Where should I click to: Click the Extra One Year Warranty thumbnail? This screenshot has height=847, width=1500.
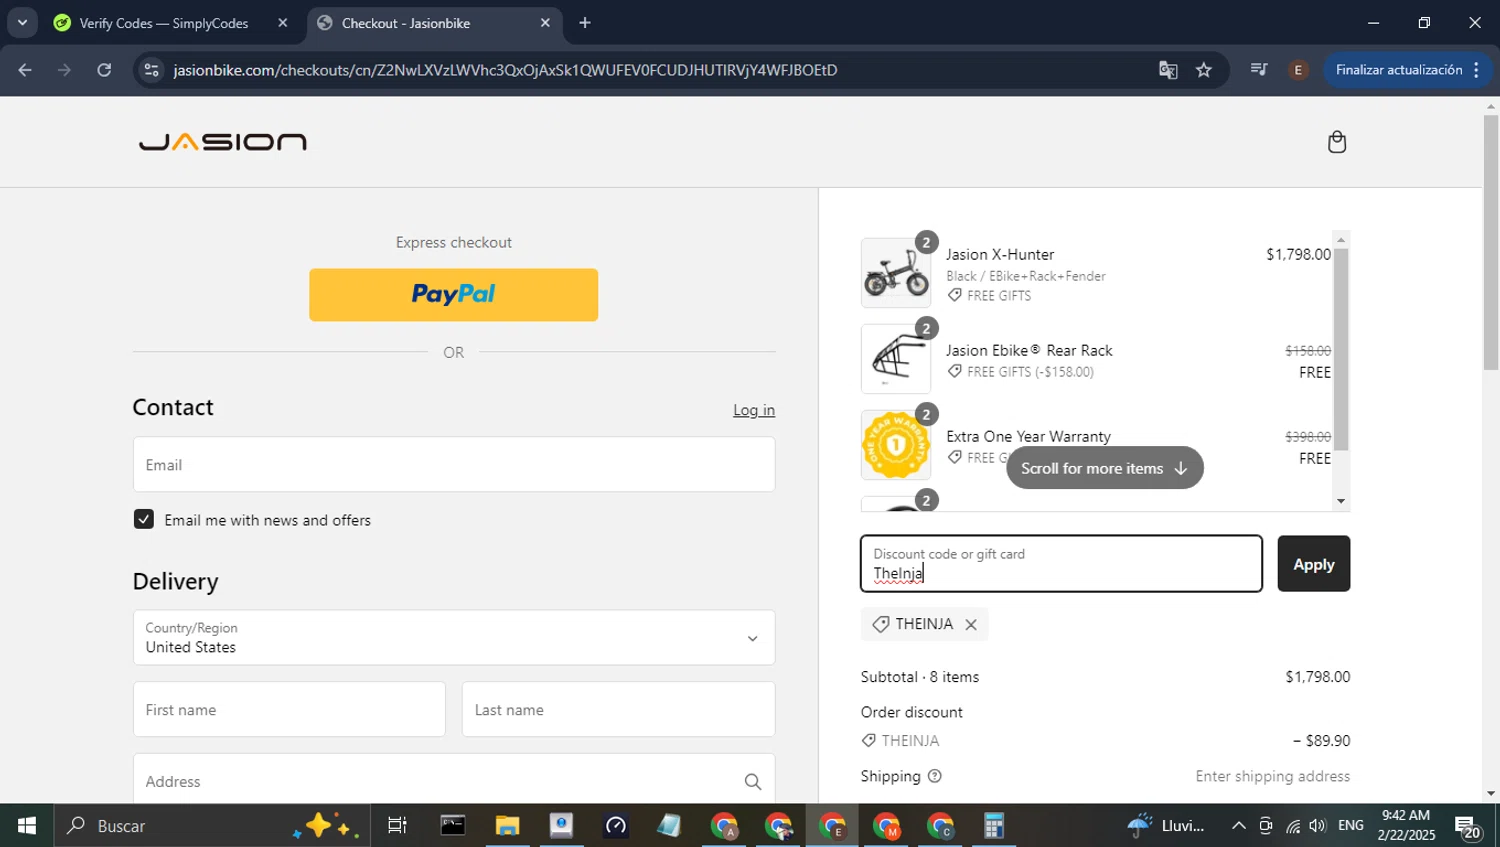(x=896, y=445)
